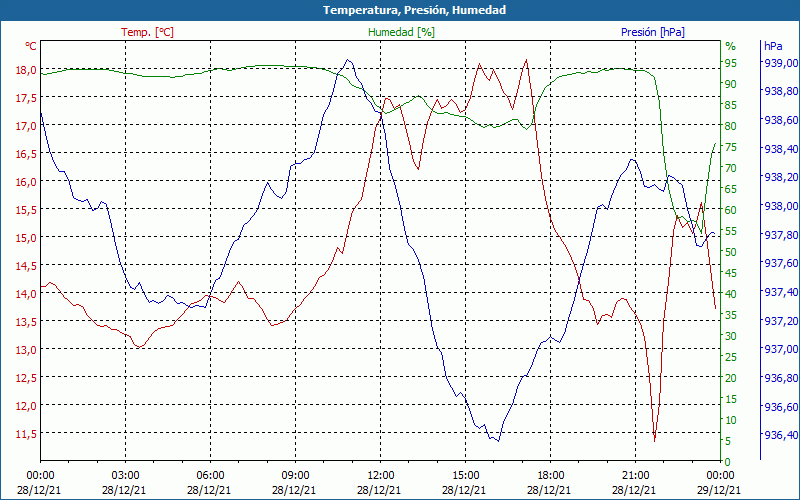
Task: Click the 13,5 temperature axis value
Action: pyautogui.click(x=25, y=322)
